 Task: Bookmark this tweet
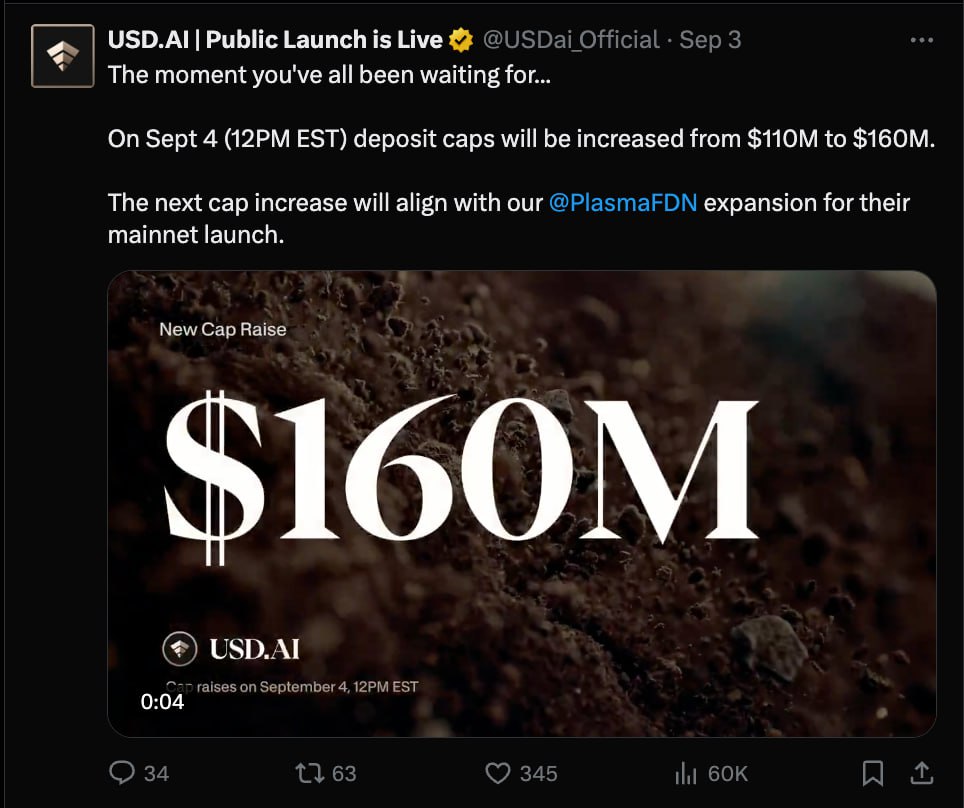[873, 773]
